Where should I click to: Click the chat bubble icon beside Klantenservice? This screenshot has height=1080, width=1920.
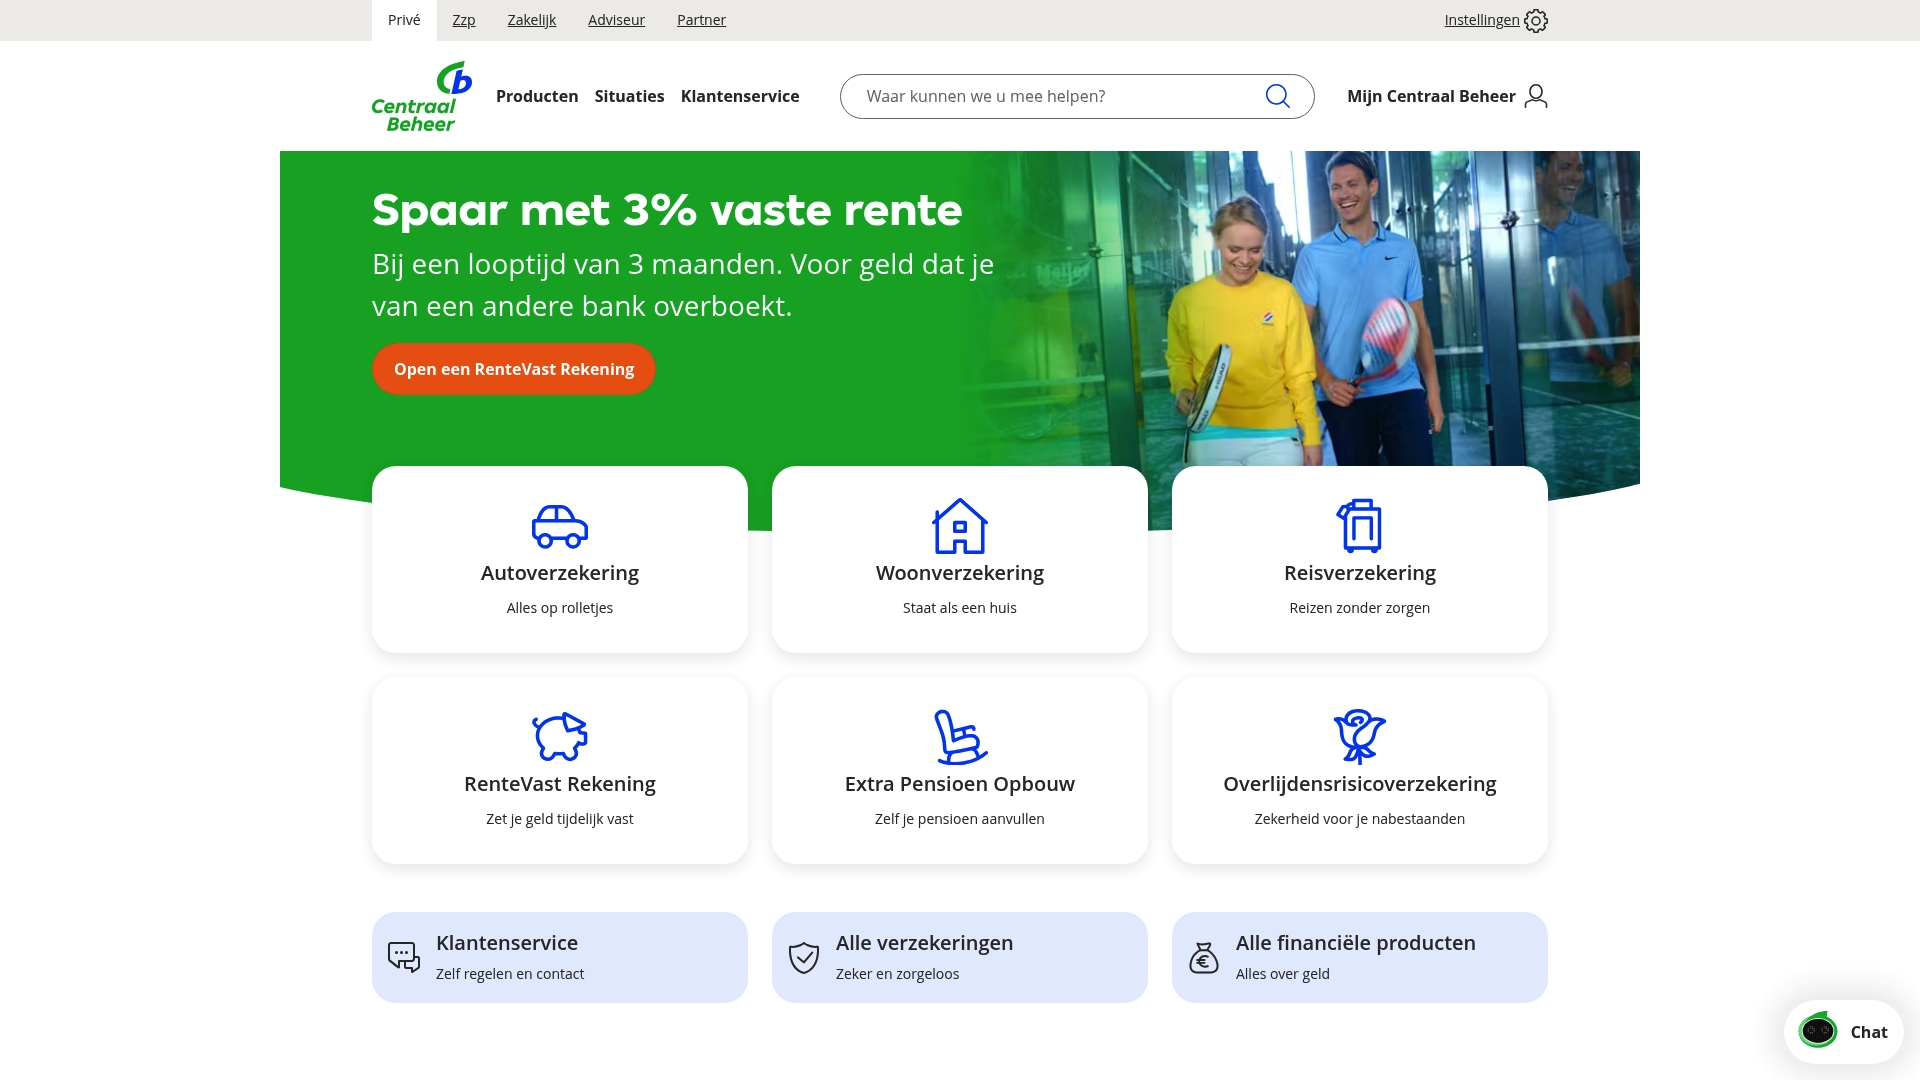click(402, 956)
